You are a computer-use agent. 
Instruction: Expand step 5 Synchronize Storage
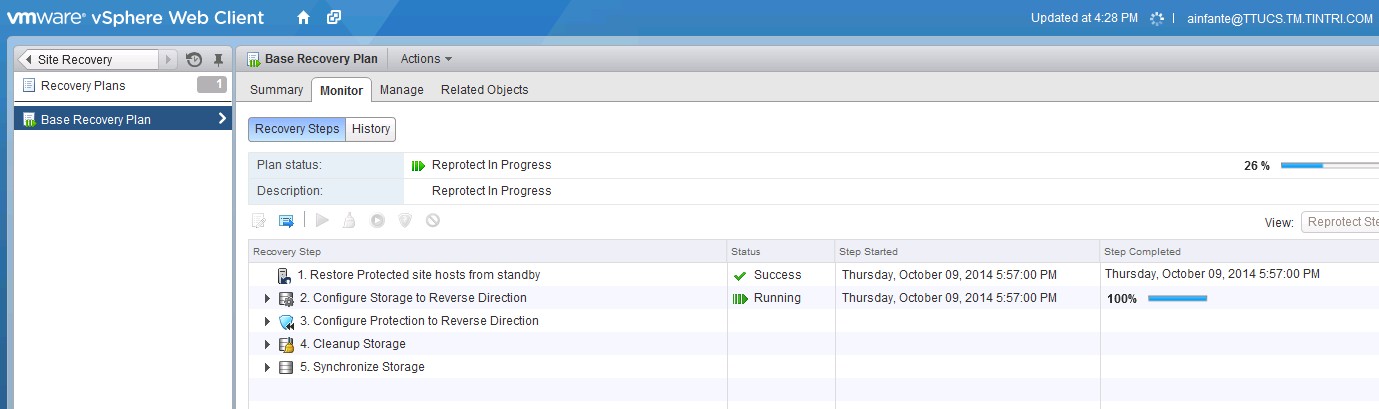tap(267, 367)
